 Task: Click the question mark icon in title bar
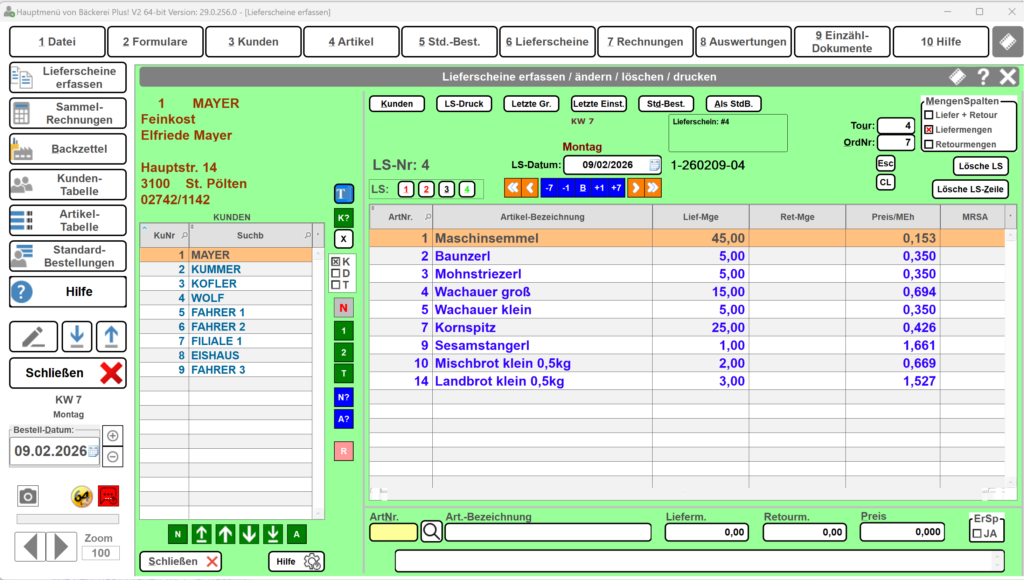coord(983,77)
